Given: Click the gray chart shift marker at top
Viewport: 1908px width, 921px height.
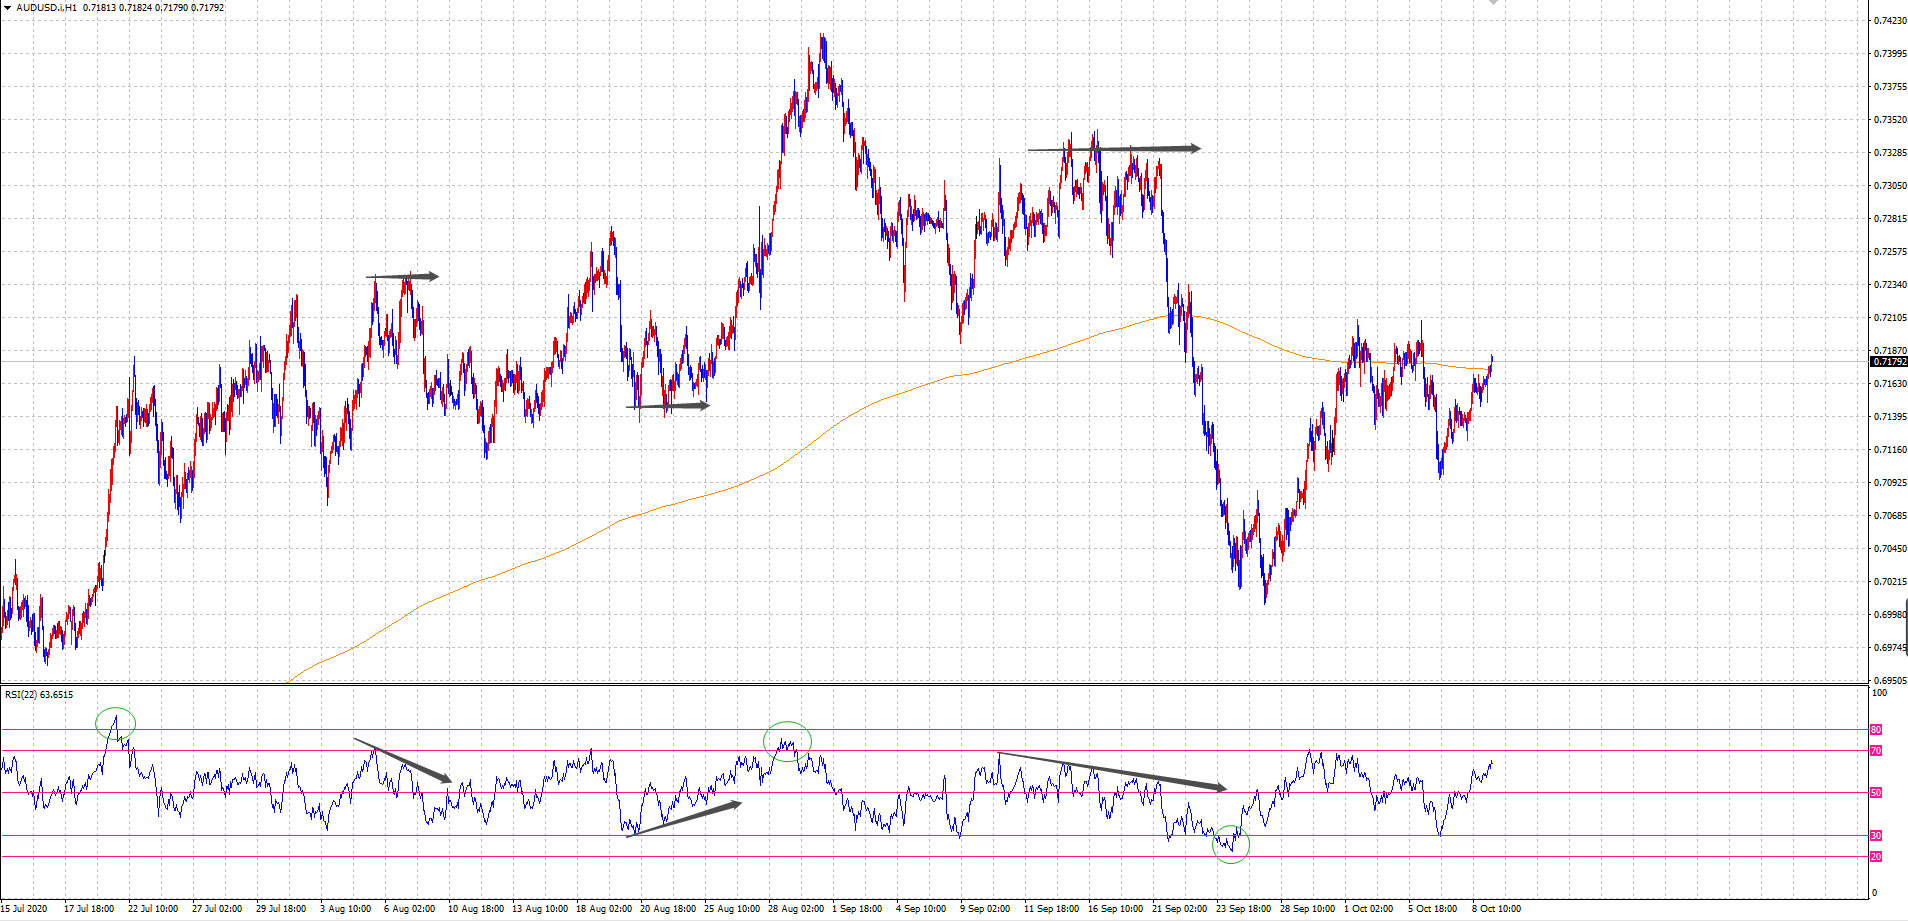Looking at the screenshot, I should point(1493,3).
